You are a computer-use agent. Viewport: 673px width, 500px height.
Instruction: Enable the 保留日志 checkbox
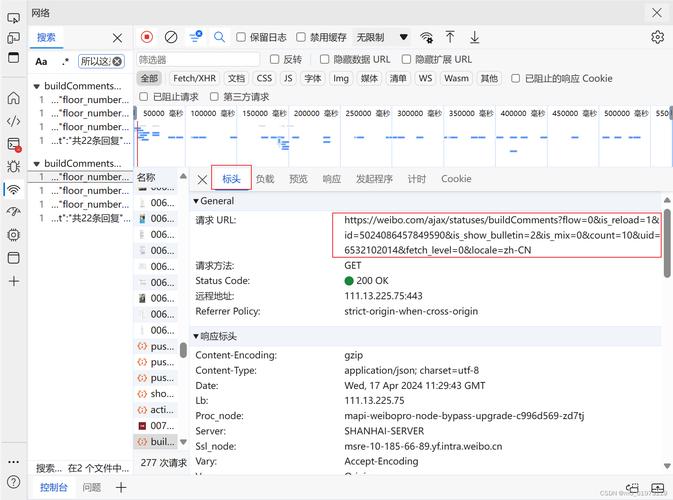tap(241, 37)
